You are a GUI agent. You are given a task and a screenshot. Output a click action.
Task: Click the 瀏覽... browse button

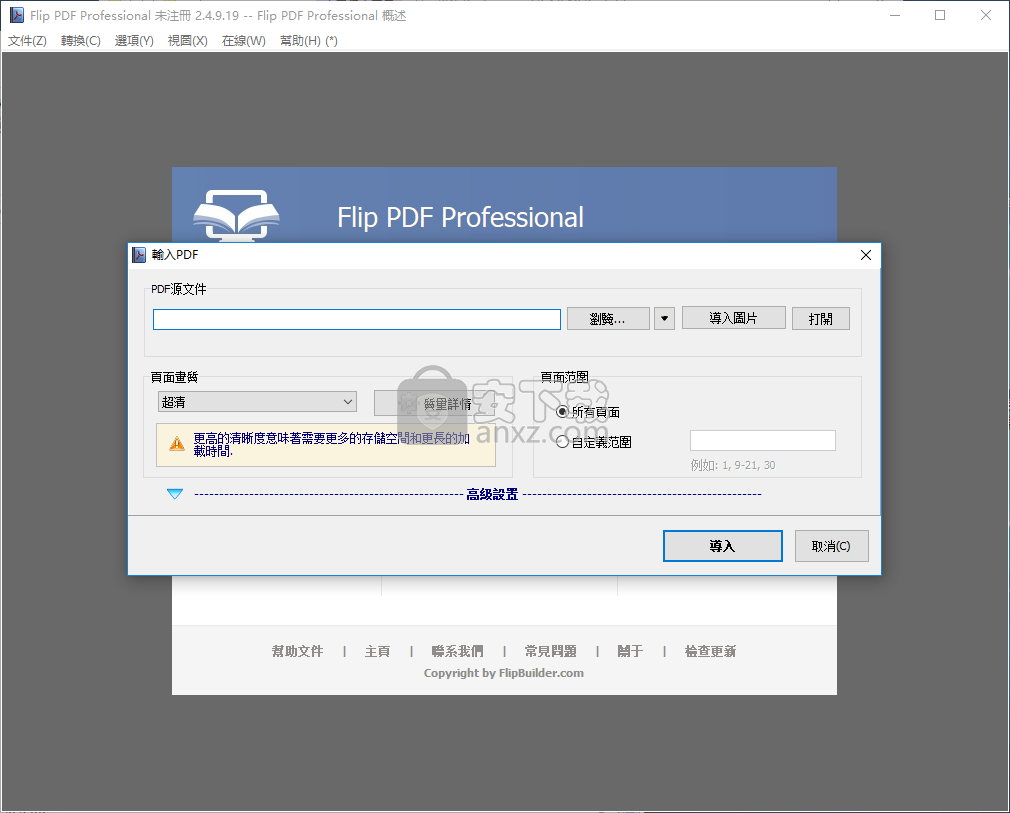pyautogui.click(x=608, y=318)
